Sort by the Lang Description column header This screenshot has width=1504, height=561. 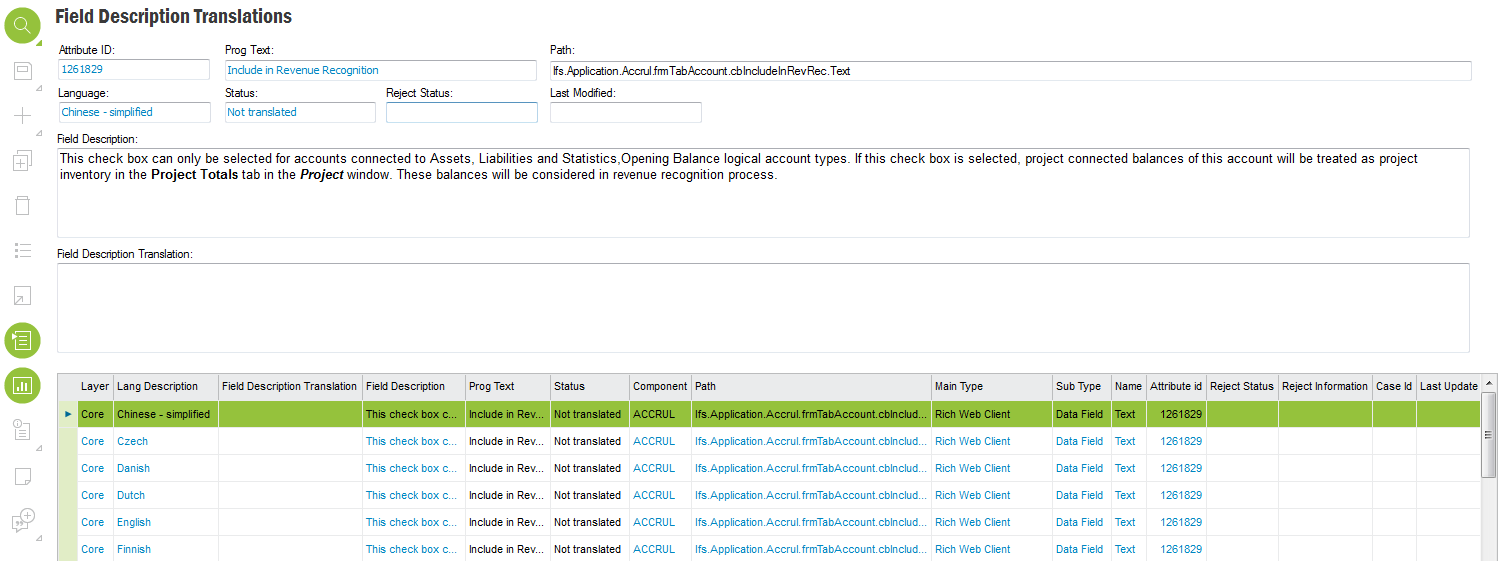pos(157,386)
